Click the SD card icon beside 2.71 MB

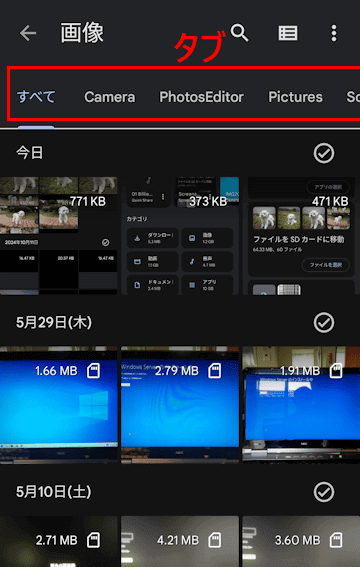[x=94, y=540]
